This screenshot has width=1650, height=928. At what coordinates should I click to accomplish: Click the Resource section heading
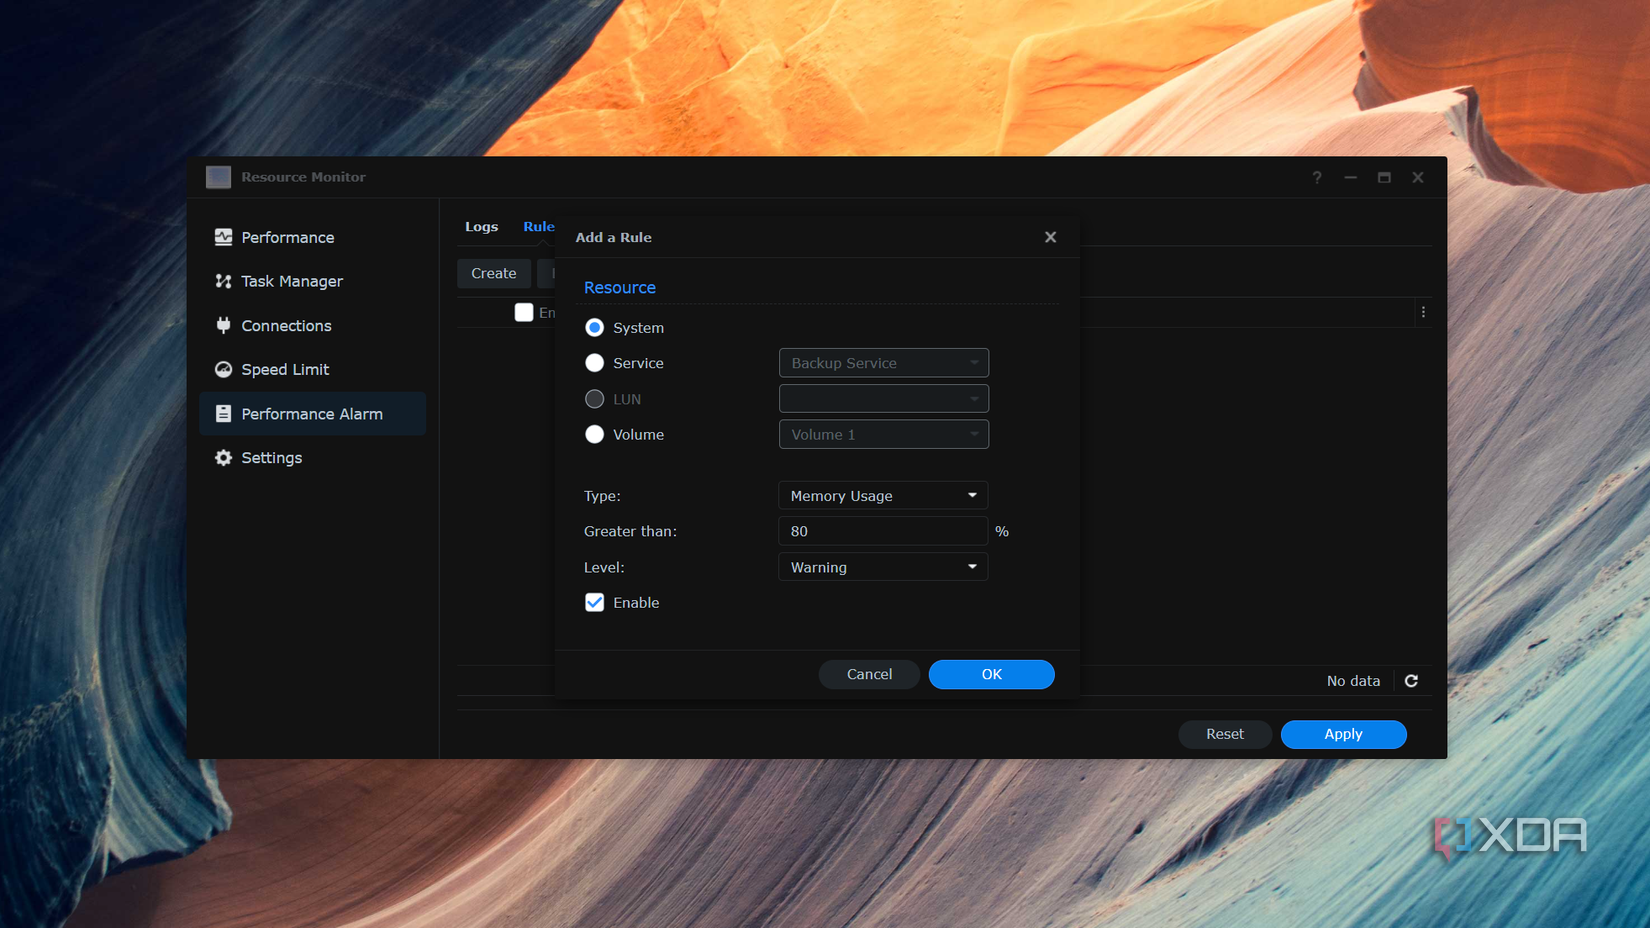(x=620, y=288)
